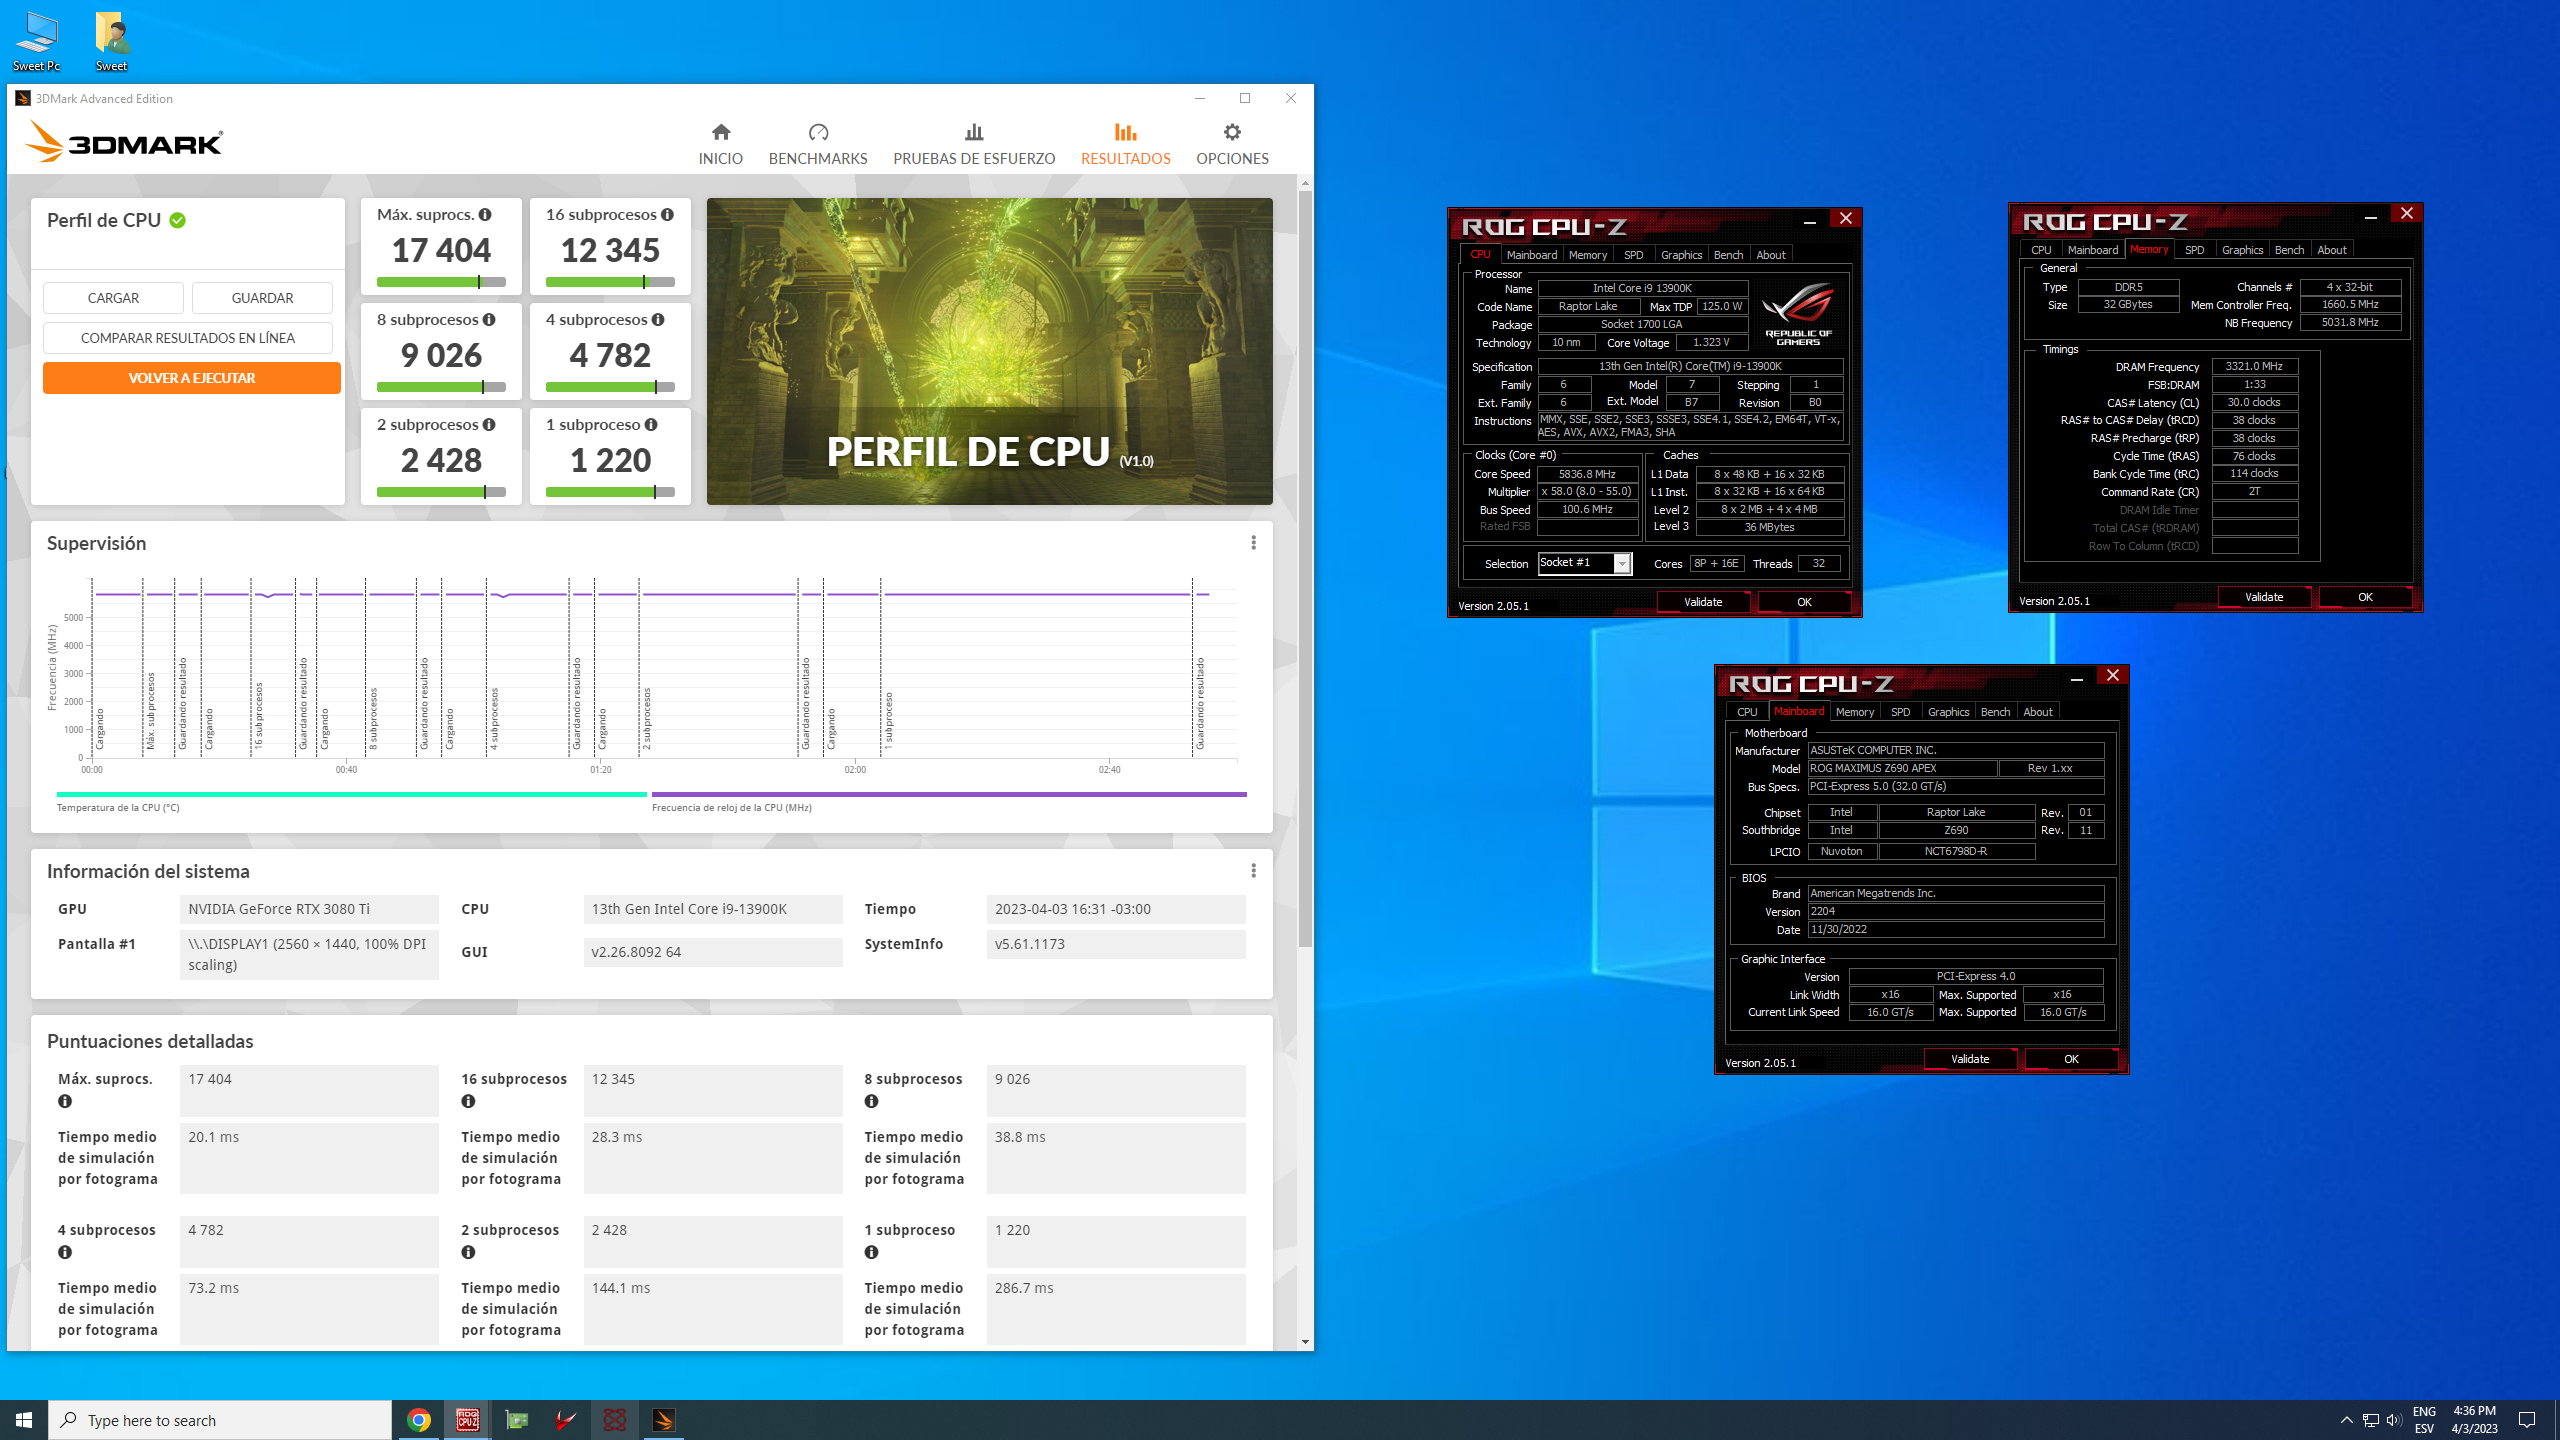Open INICIO home tab in 3DMark
The width and height of the screenshot is (2560, 1440).
(720, 144)
